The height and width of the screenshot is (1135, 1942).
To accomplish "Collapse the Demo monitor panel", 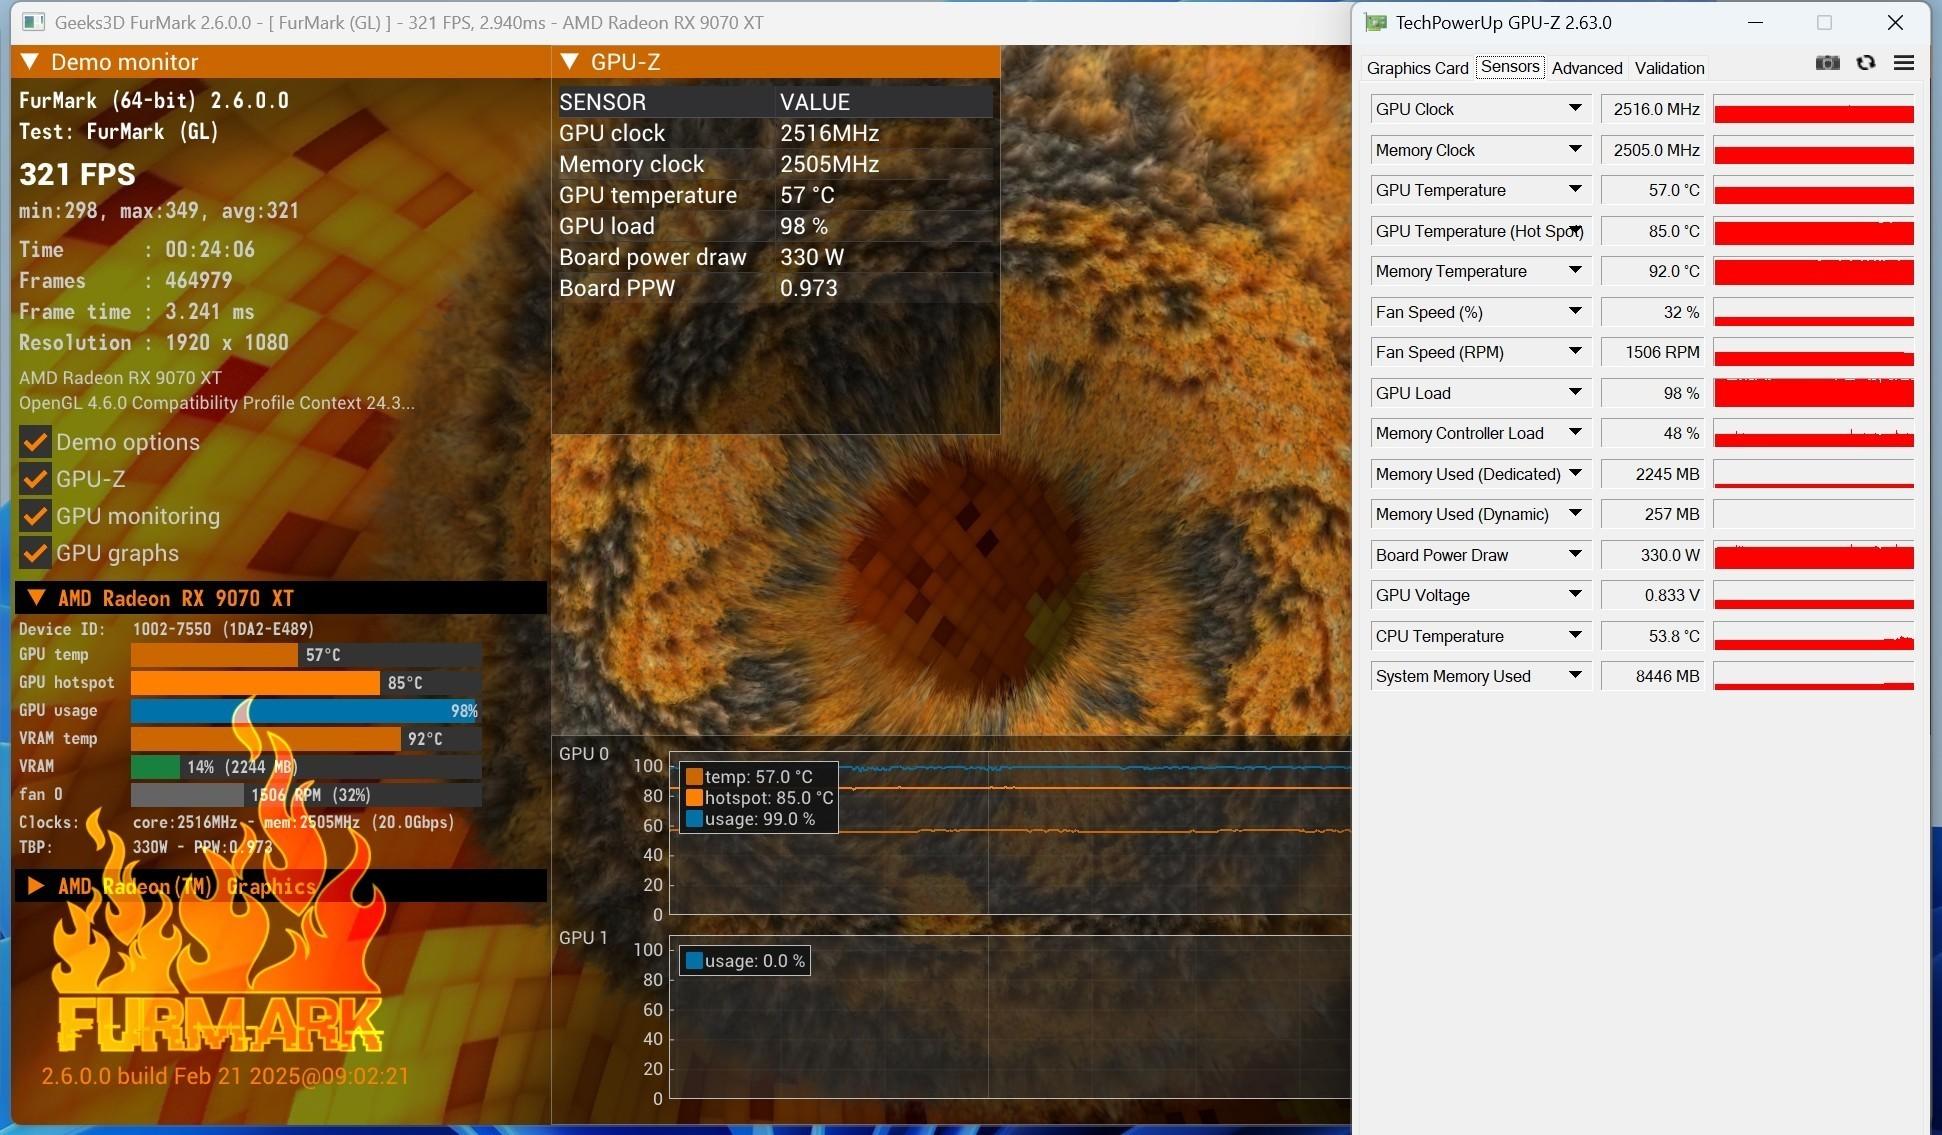I will [30, 62].
